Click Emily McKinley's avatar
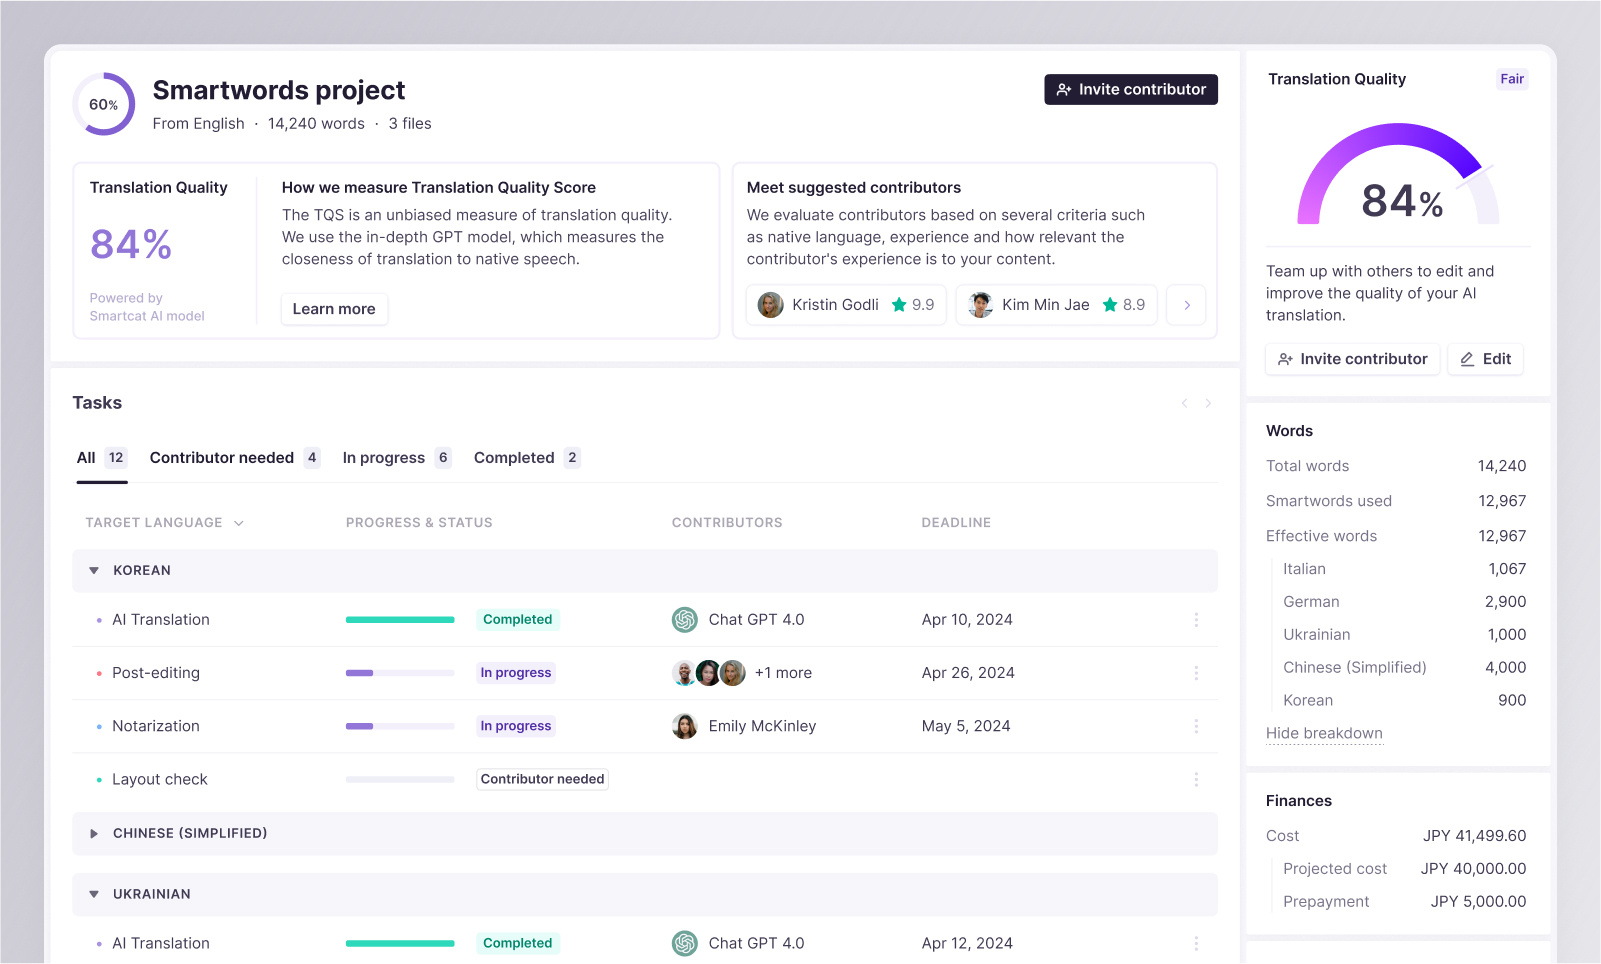 coord(685,725)
